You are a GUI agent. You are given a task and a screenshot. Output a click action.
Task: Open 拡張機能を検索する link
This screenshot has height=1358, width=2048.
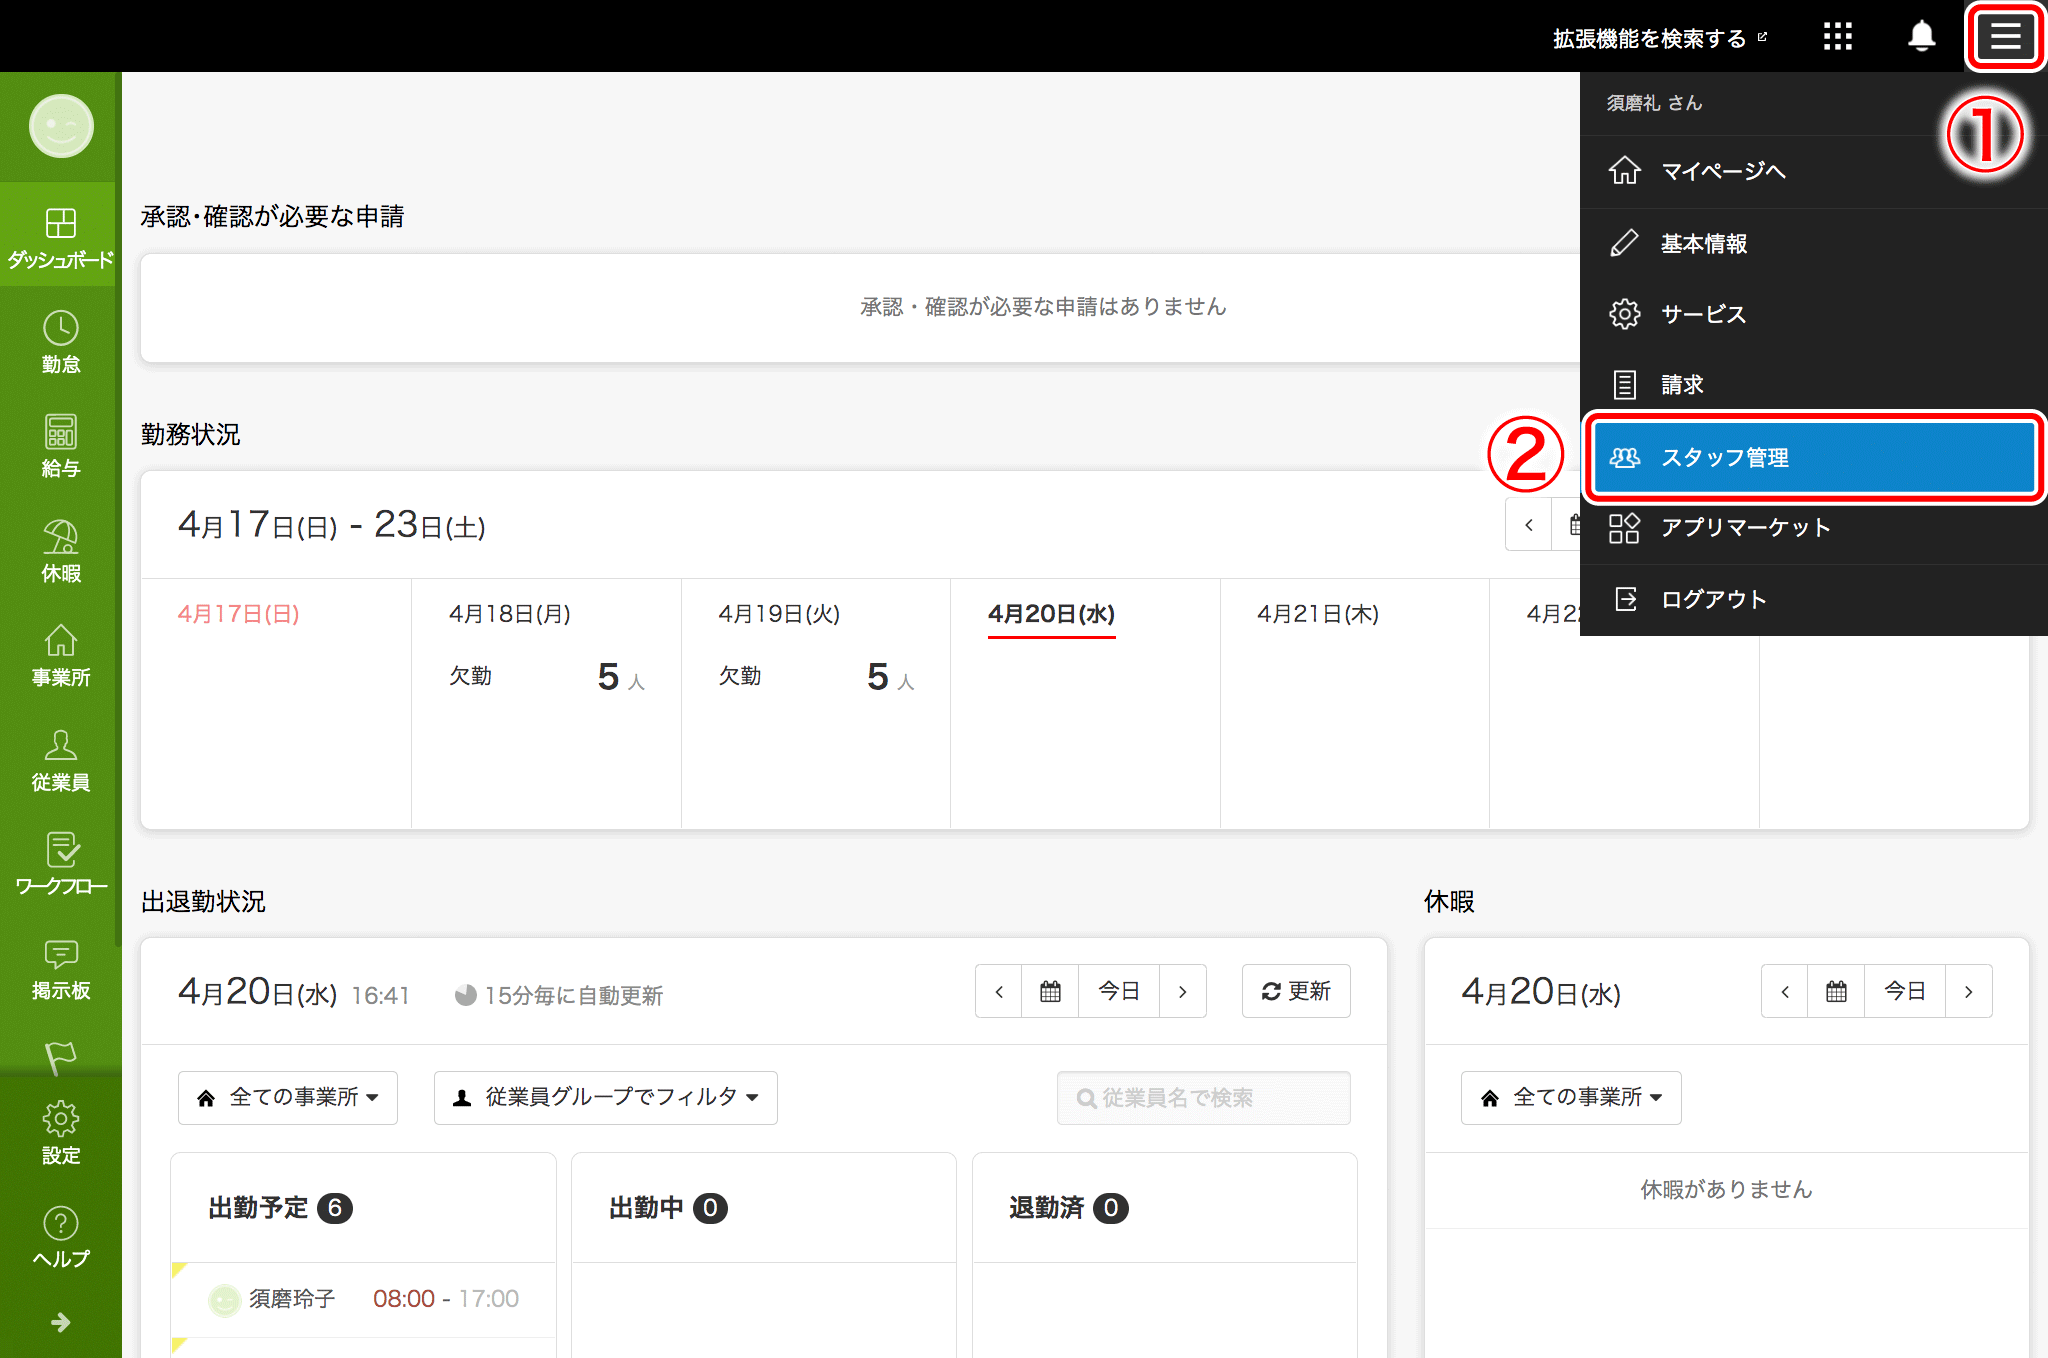coord(1659,38)
